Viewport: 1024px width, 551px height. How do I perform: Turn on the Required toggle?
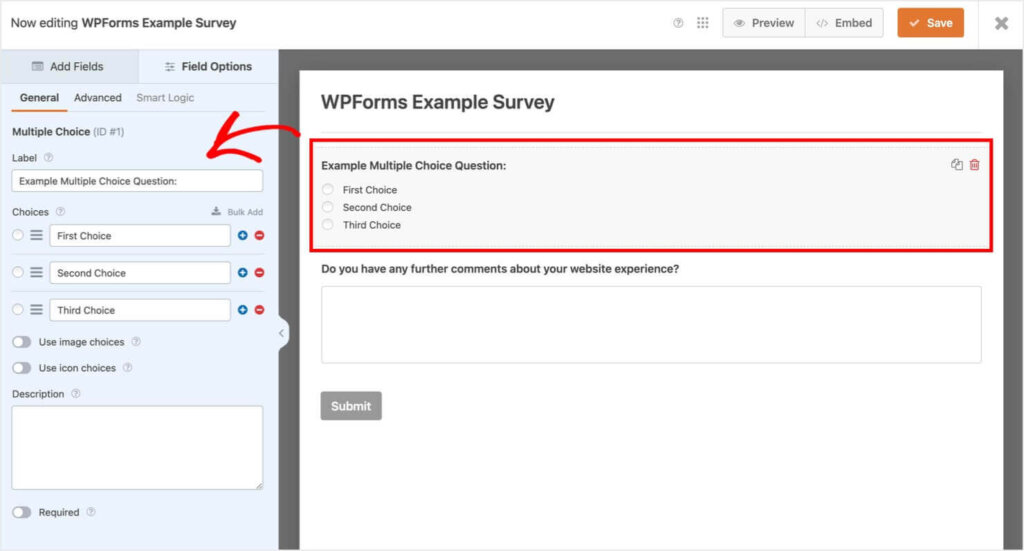pos(22,512)
